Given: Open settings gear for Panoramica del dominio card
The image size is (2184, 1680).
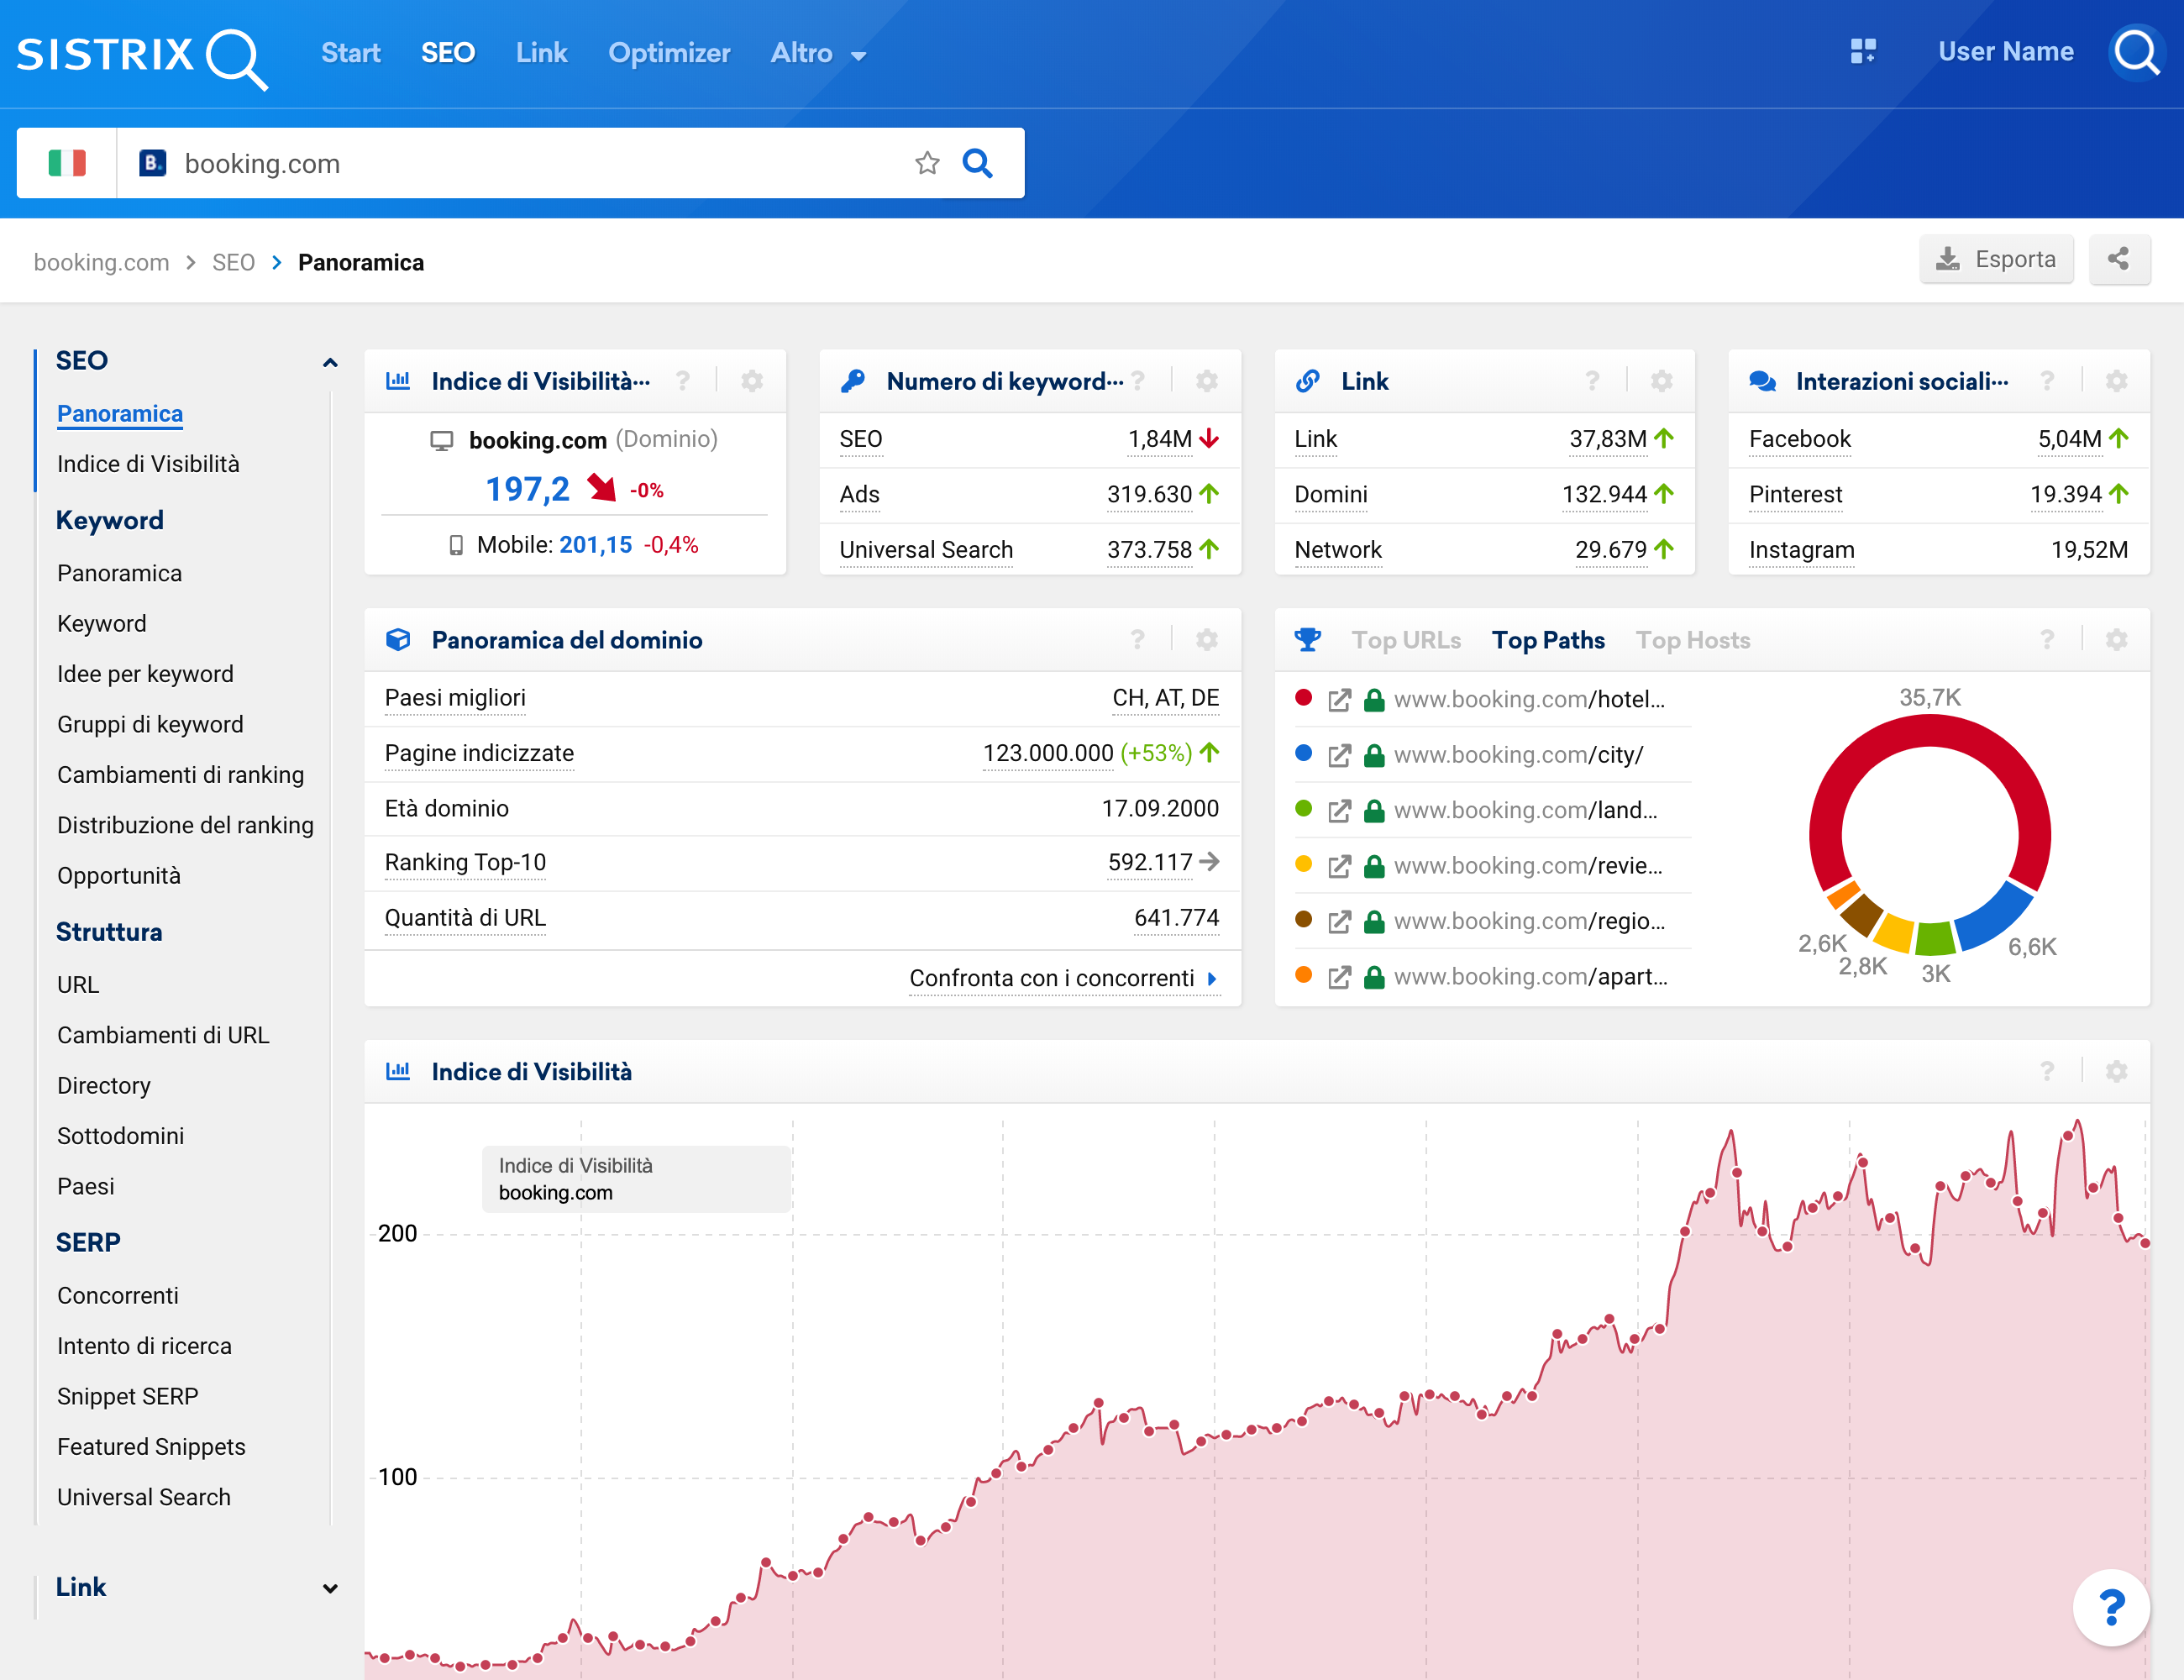Looking at the screenshot, I should (x=1207, y=640).
